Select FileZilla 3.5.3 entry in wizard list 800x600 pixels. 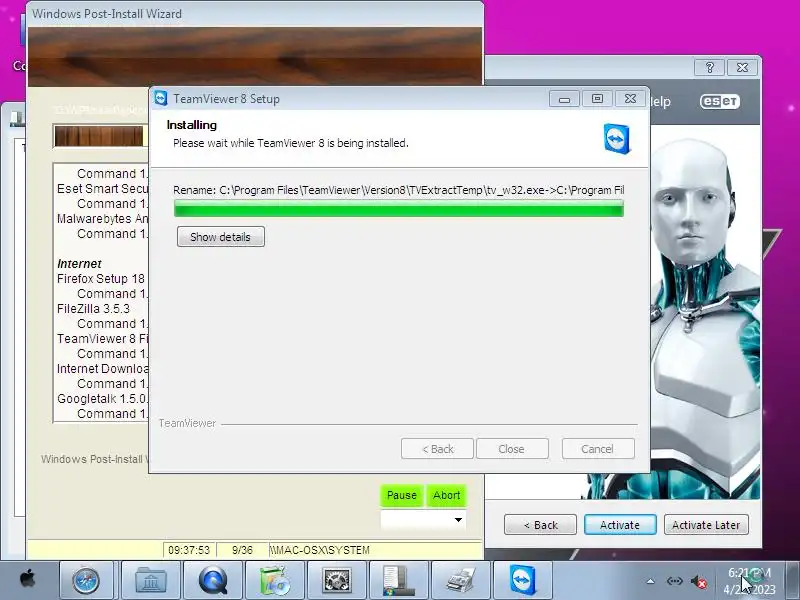click(93, 309)
